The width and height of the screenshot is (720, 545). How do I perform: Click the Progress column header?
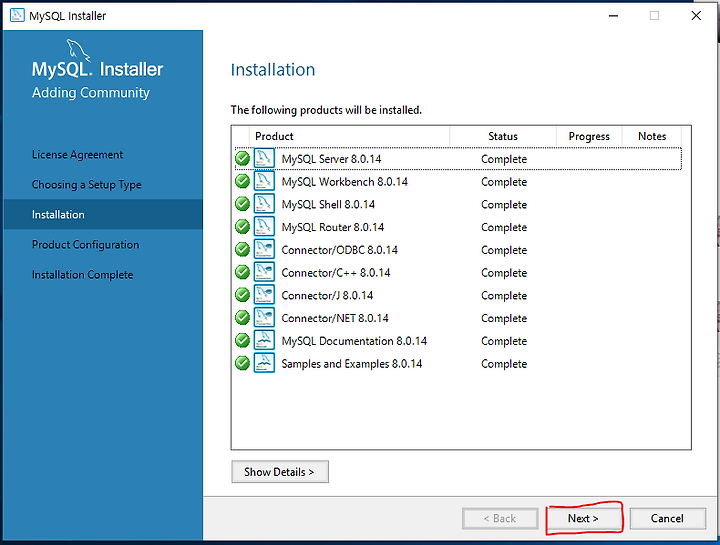589,136
